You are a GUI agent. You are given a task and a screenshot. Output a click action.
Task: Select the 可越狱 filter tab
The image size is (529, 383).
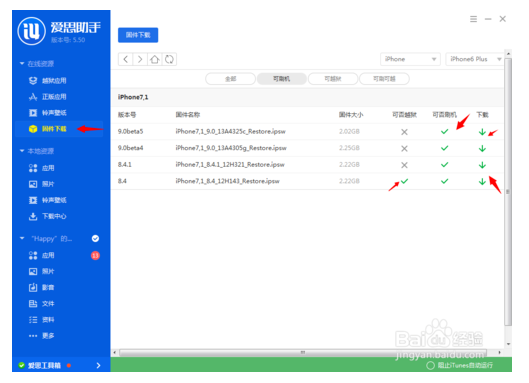333,79
